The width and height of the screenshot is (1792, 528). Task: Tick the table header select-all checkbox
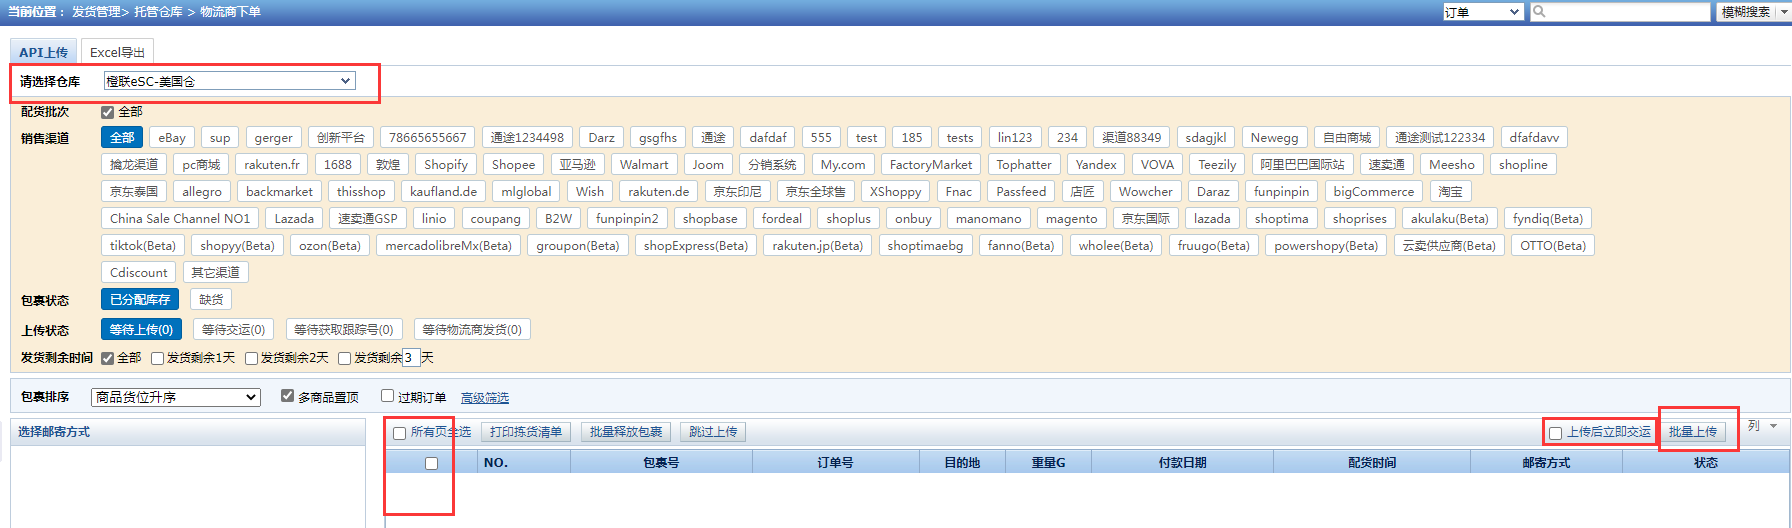click(431, 463)
